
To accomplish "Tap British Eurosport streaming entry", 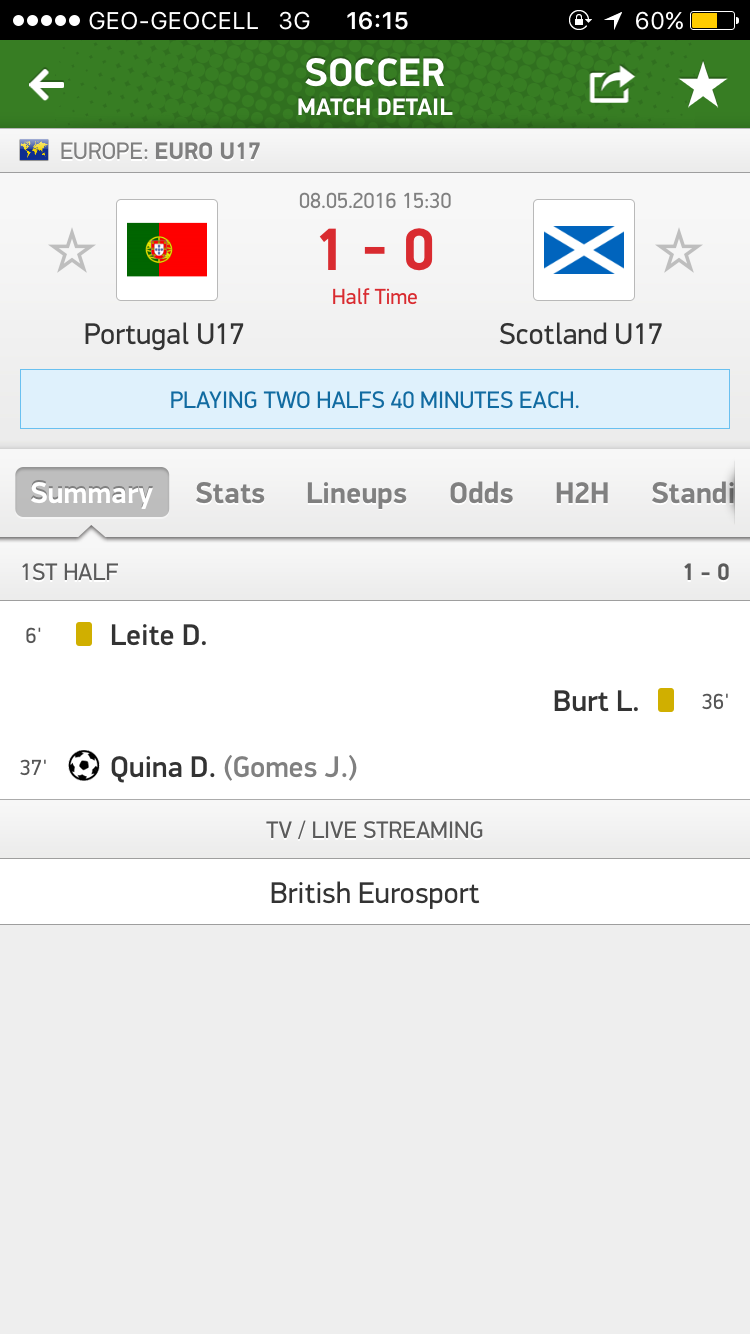I will coord(375,892).
